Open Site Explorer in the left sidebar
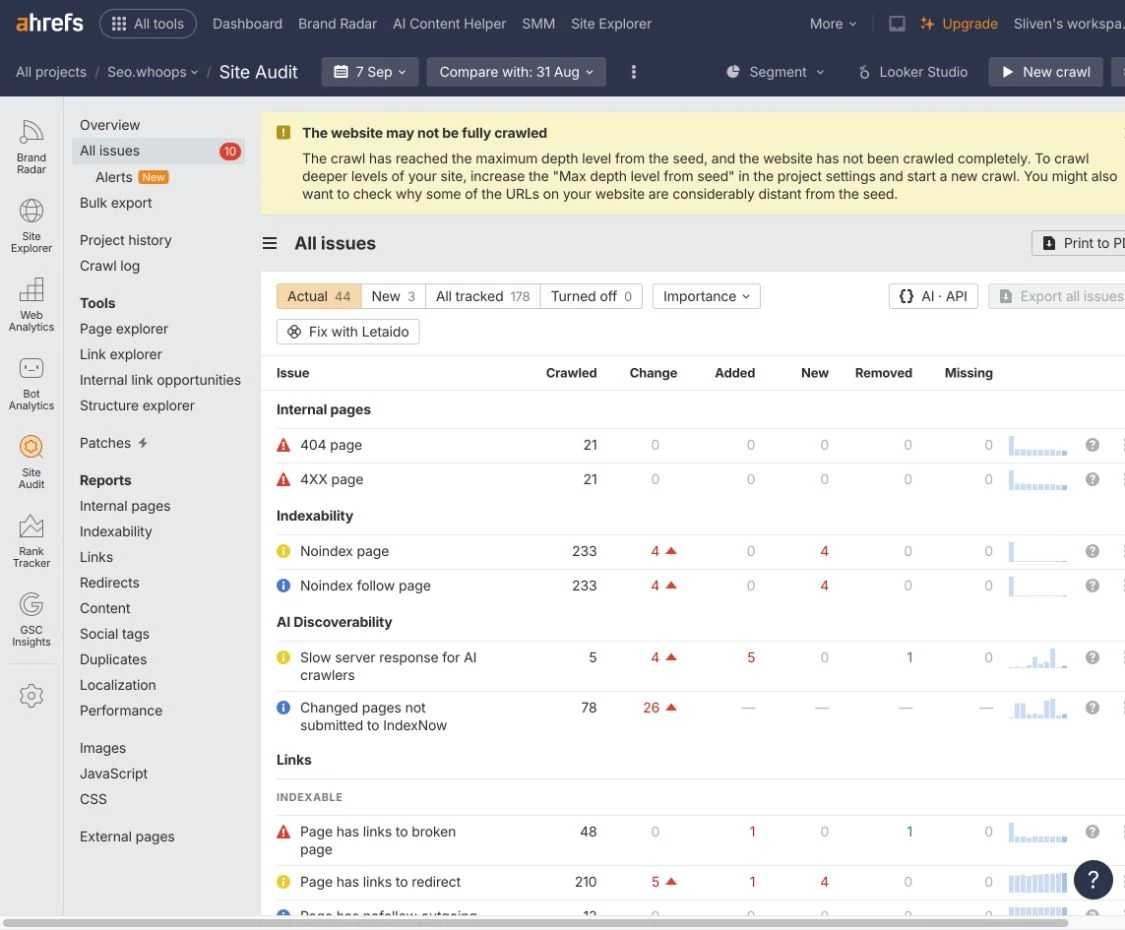Viewport: 1125px width, 930px height. [31, 226]
